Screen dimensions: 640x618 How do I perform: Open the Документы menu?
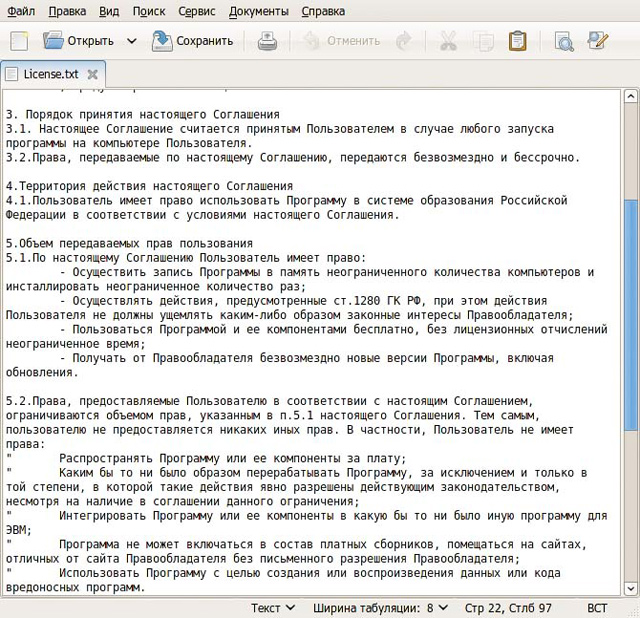coord(258,11)
